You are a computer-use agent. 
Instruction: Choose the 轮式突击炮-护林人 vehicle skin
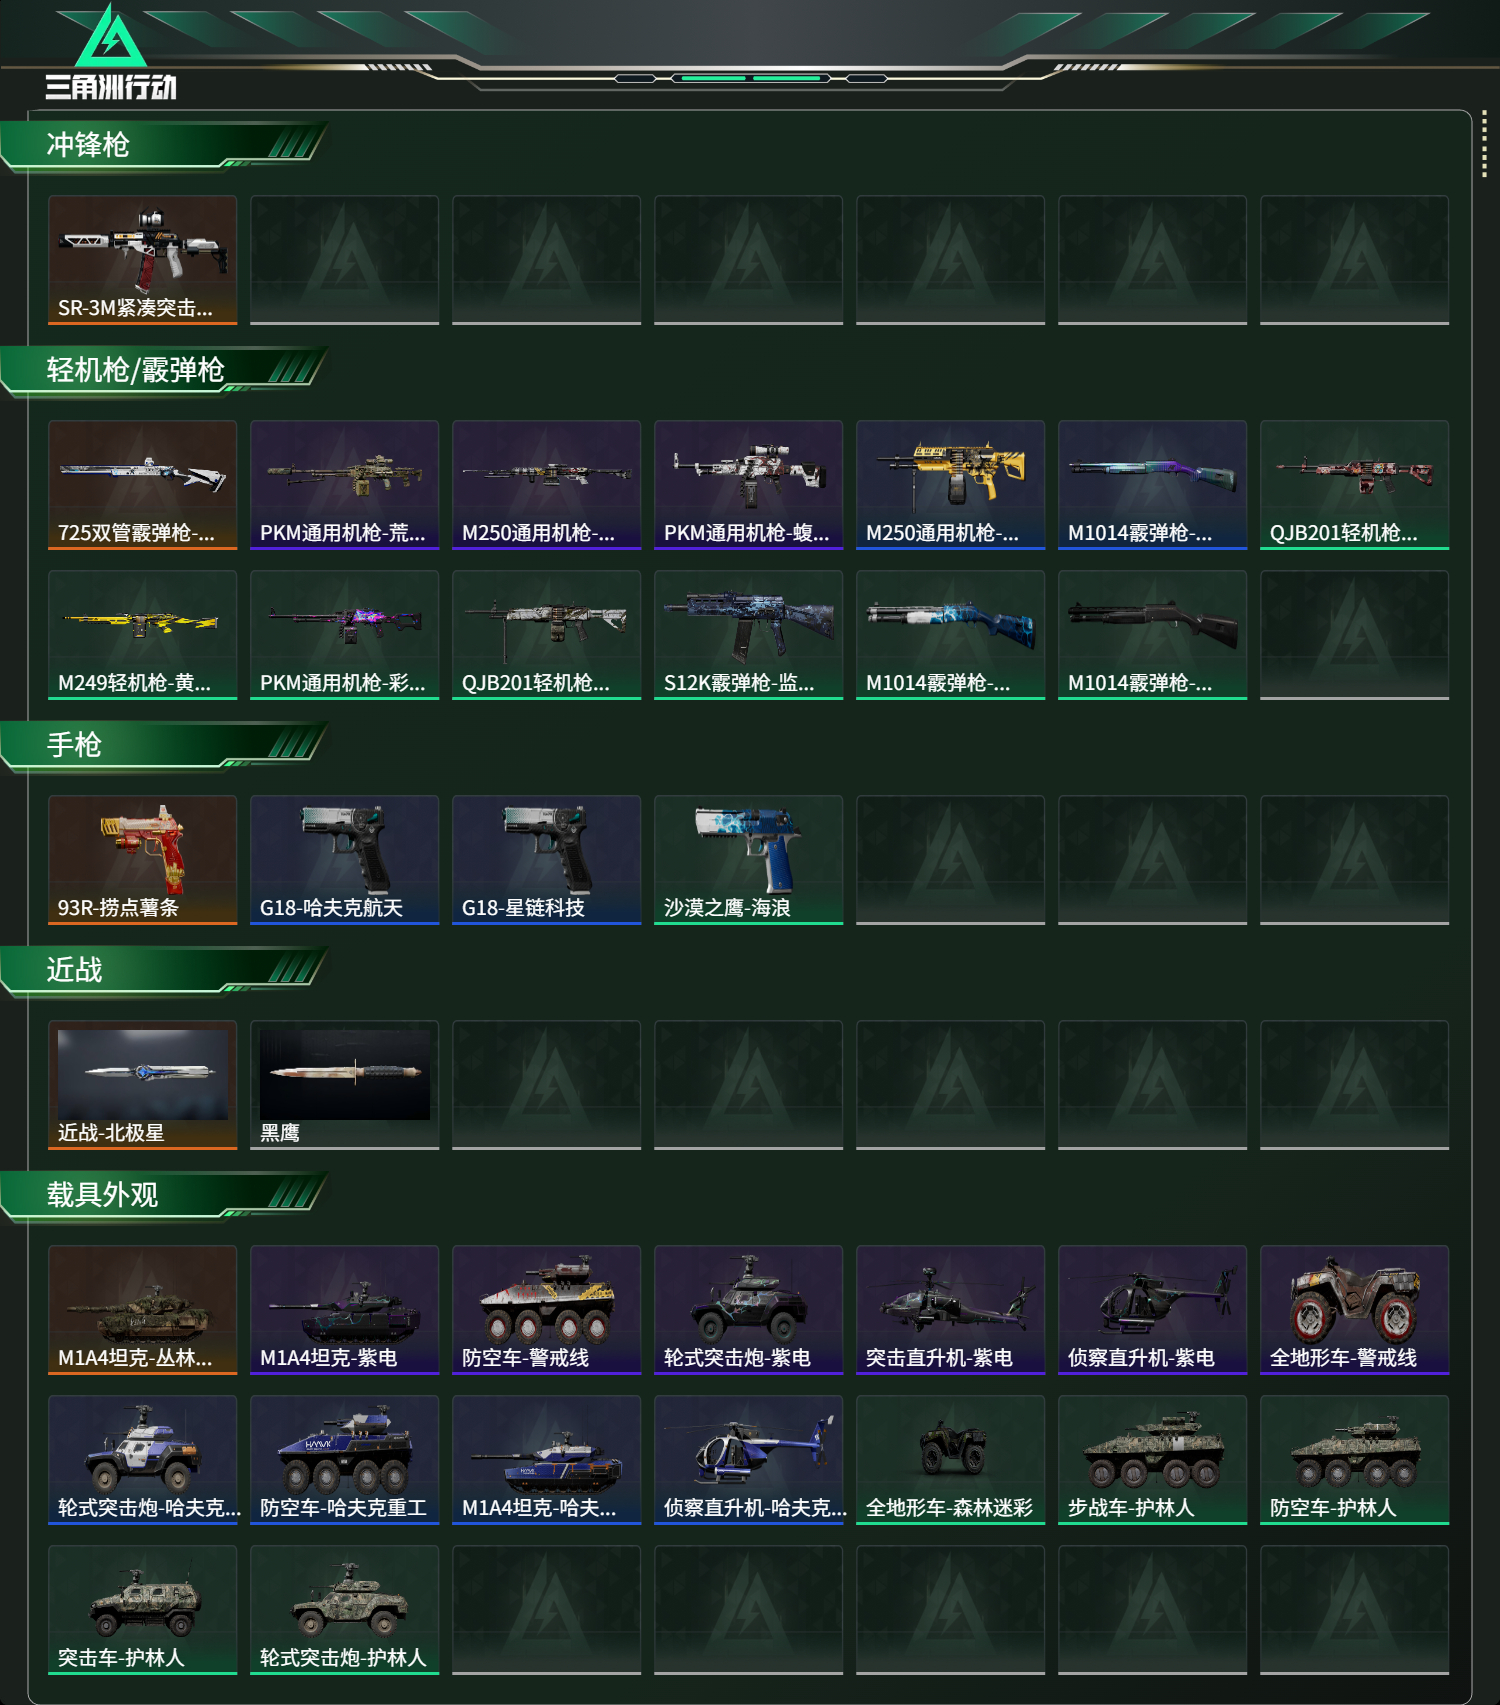(x=345, y=1610)
